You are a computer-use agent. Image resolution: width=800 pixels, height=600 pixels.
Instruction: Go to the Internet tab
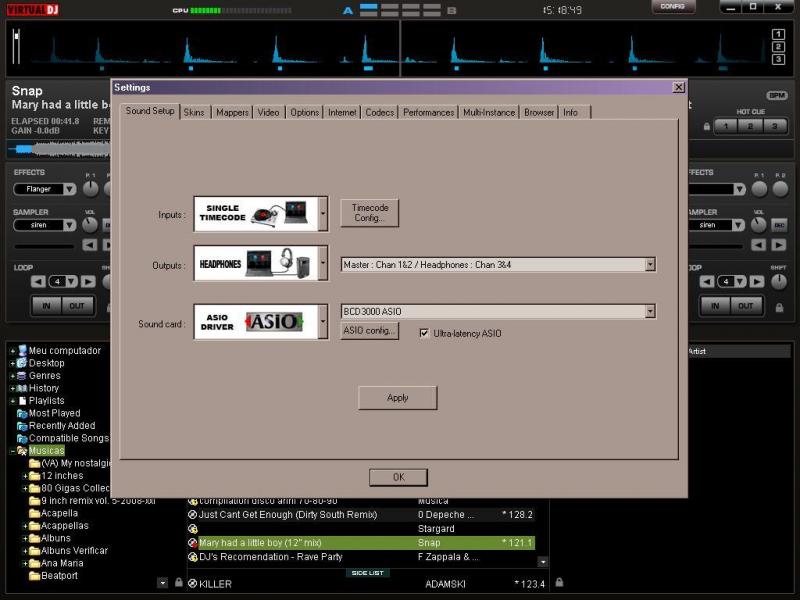[342, 112]
